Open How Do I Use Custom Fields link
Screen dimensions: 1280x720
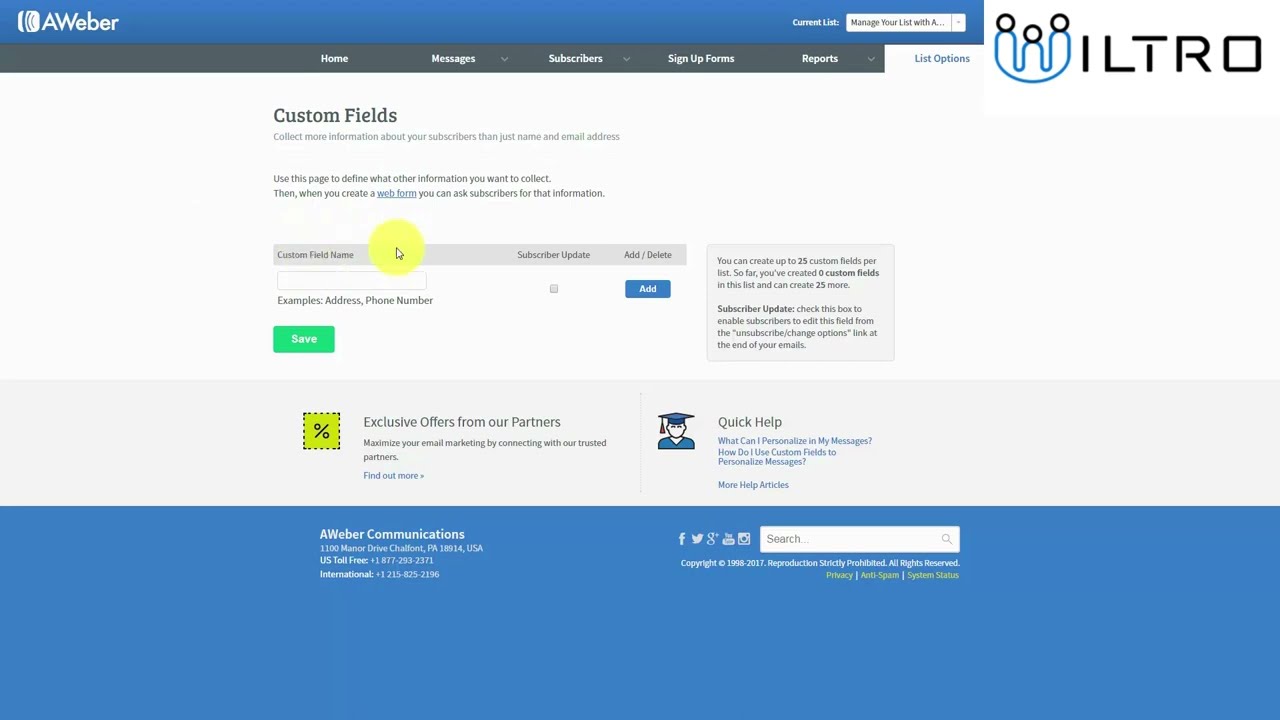tap(777, 457)
